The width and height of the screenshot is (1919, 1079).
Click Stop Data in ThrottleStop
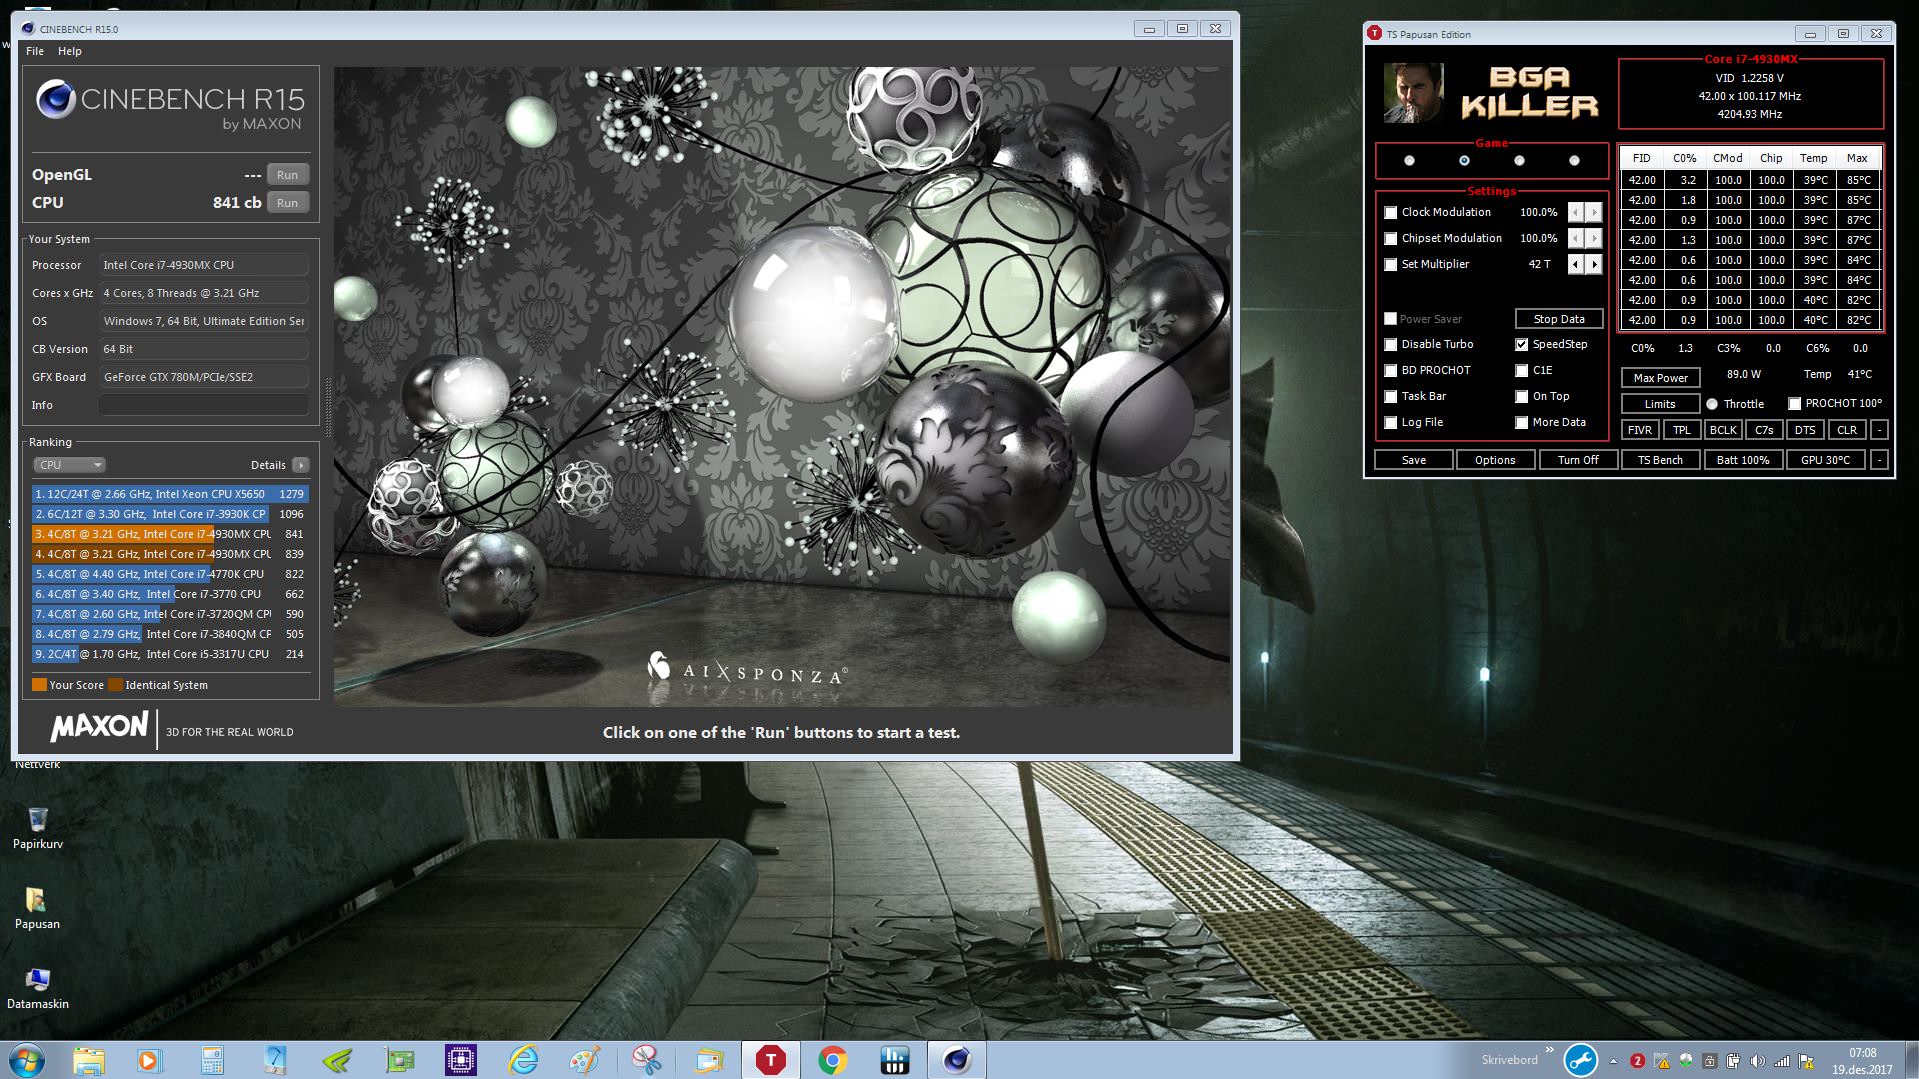tap(1559, 319)
